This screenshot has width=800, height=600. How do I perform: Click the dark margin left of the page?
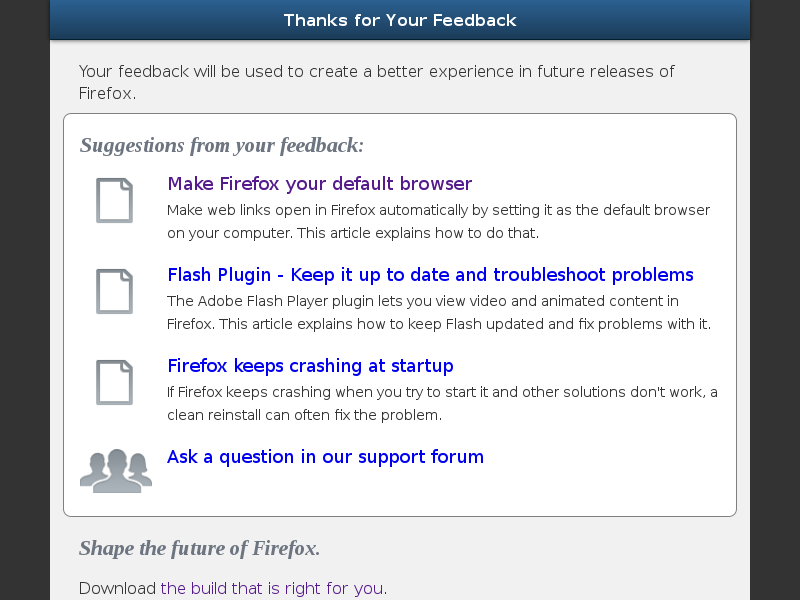(x=24, y=300)
